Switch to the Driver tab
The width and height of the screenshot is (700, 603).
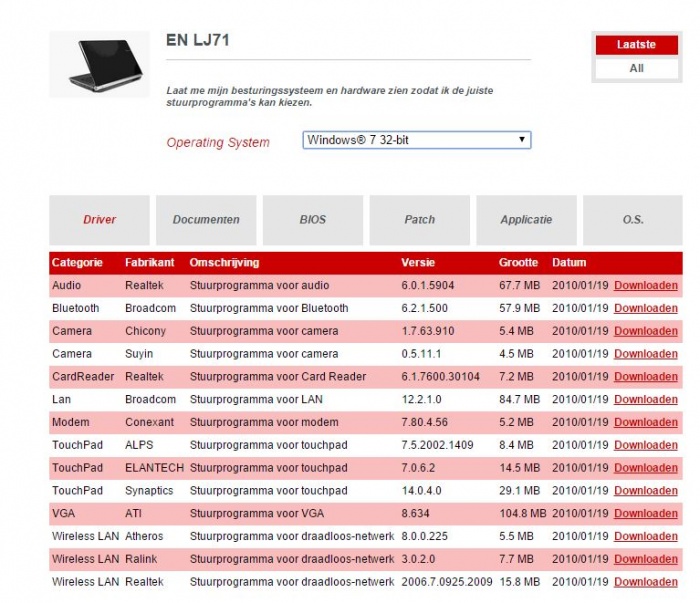[99, 220]
